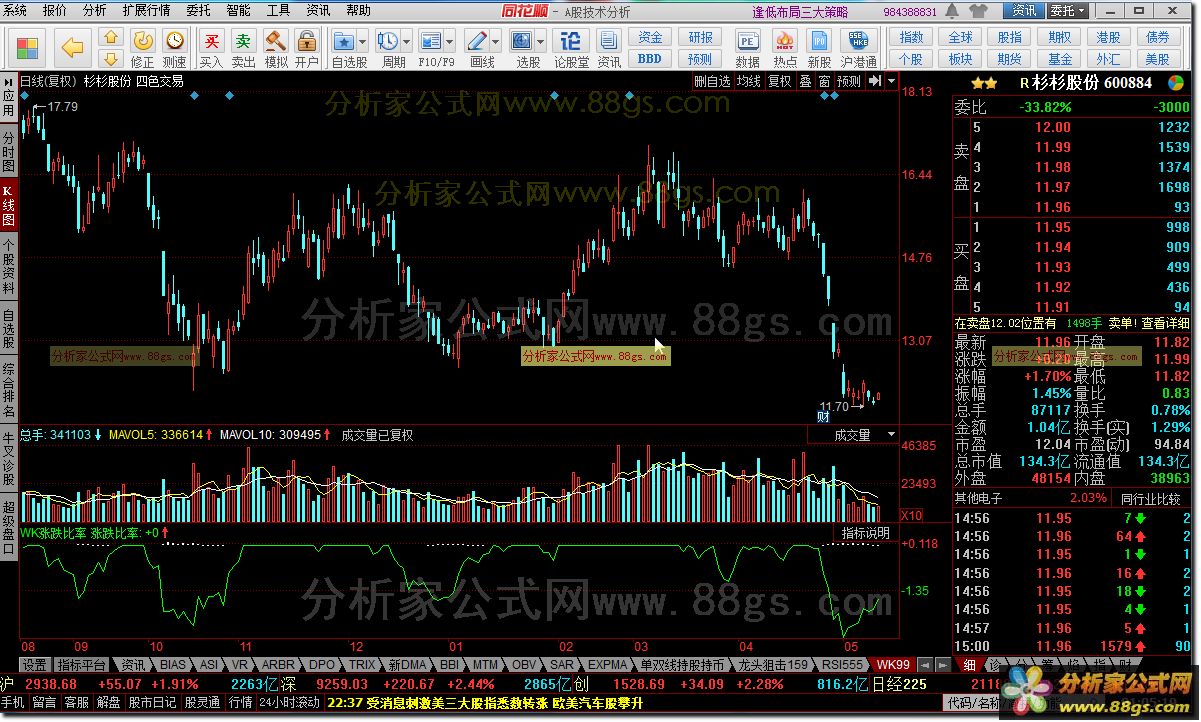Screen dimensions: 1201x722
Task: Open the 数据 PE data icon
Action: pyautogui.click(x=747, y=40)
